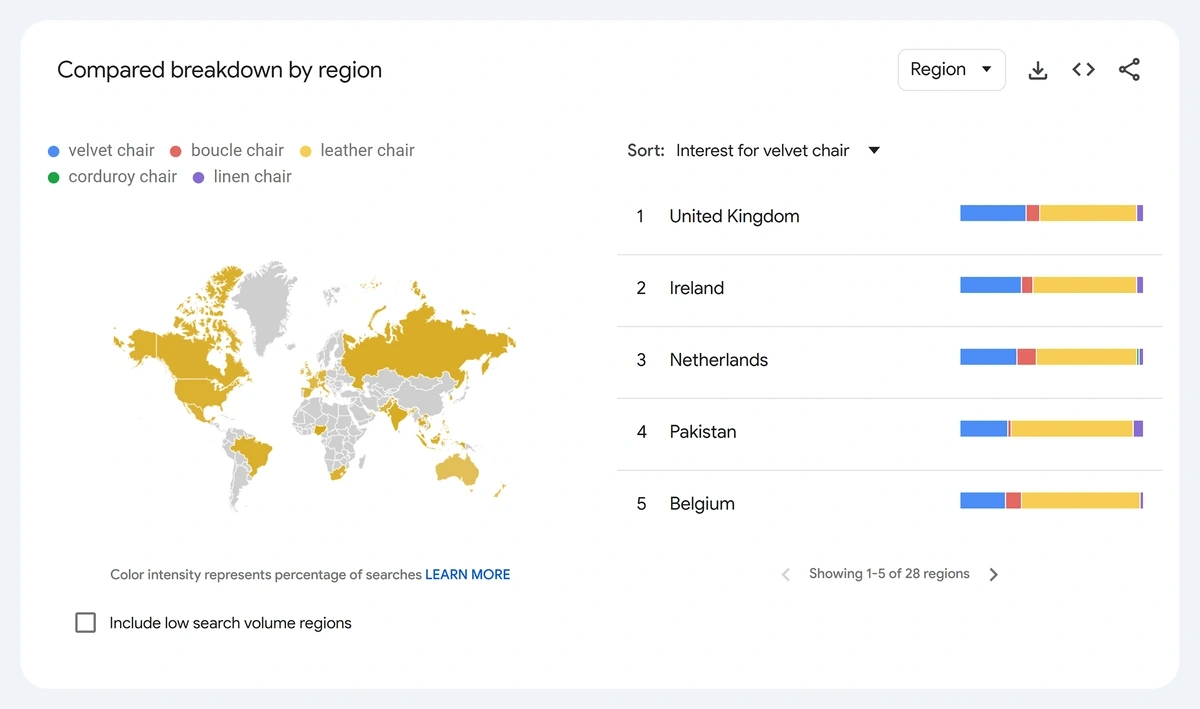1200x709 pixels.
Task: Go to next page of regions
Action: (993, 575)
